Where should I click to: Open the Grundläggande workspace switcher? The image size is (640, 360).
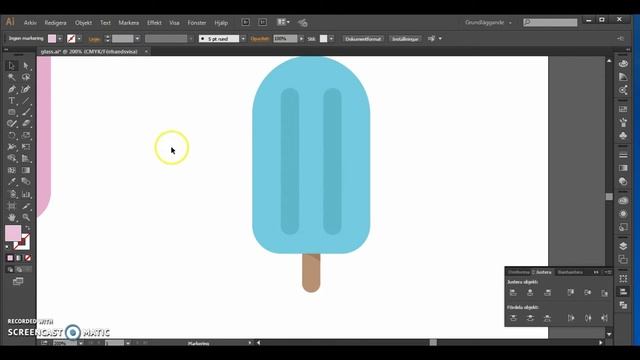(x=488, y=22)
